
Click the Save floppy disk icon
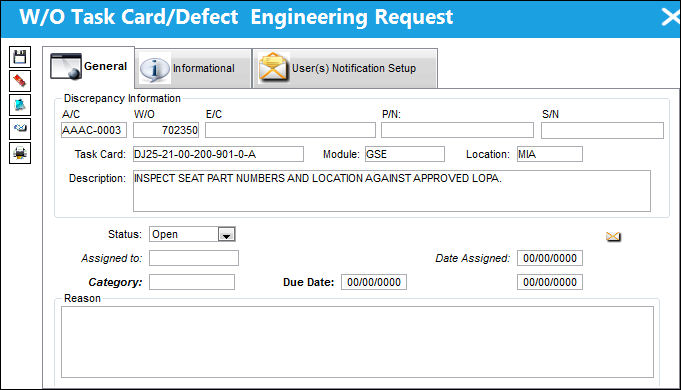[20, 57]
